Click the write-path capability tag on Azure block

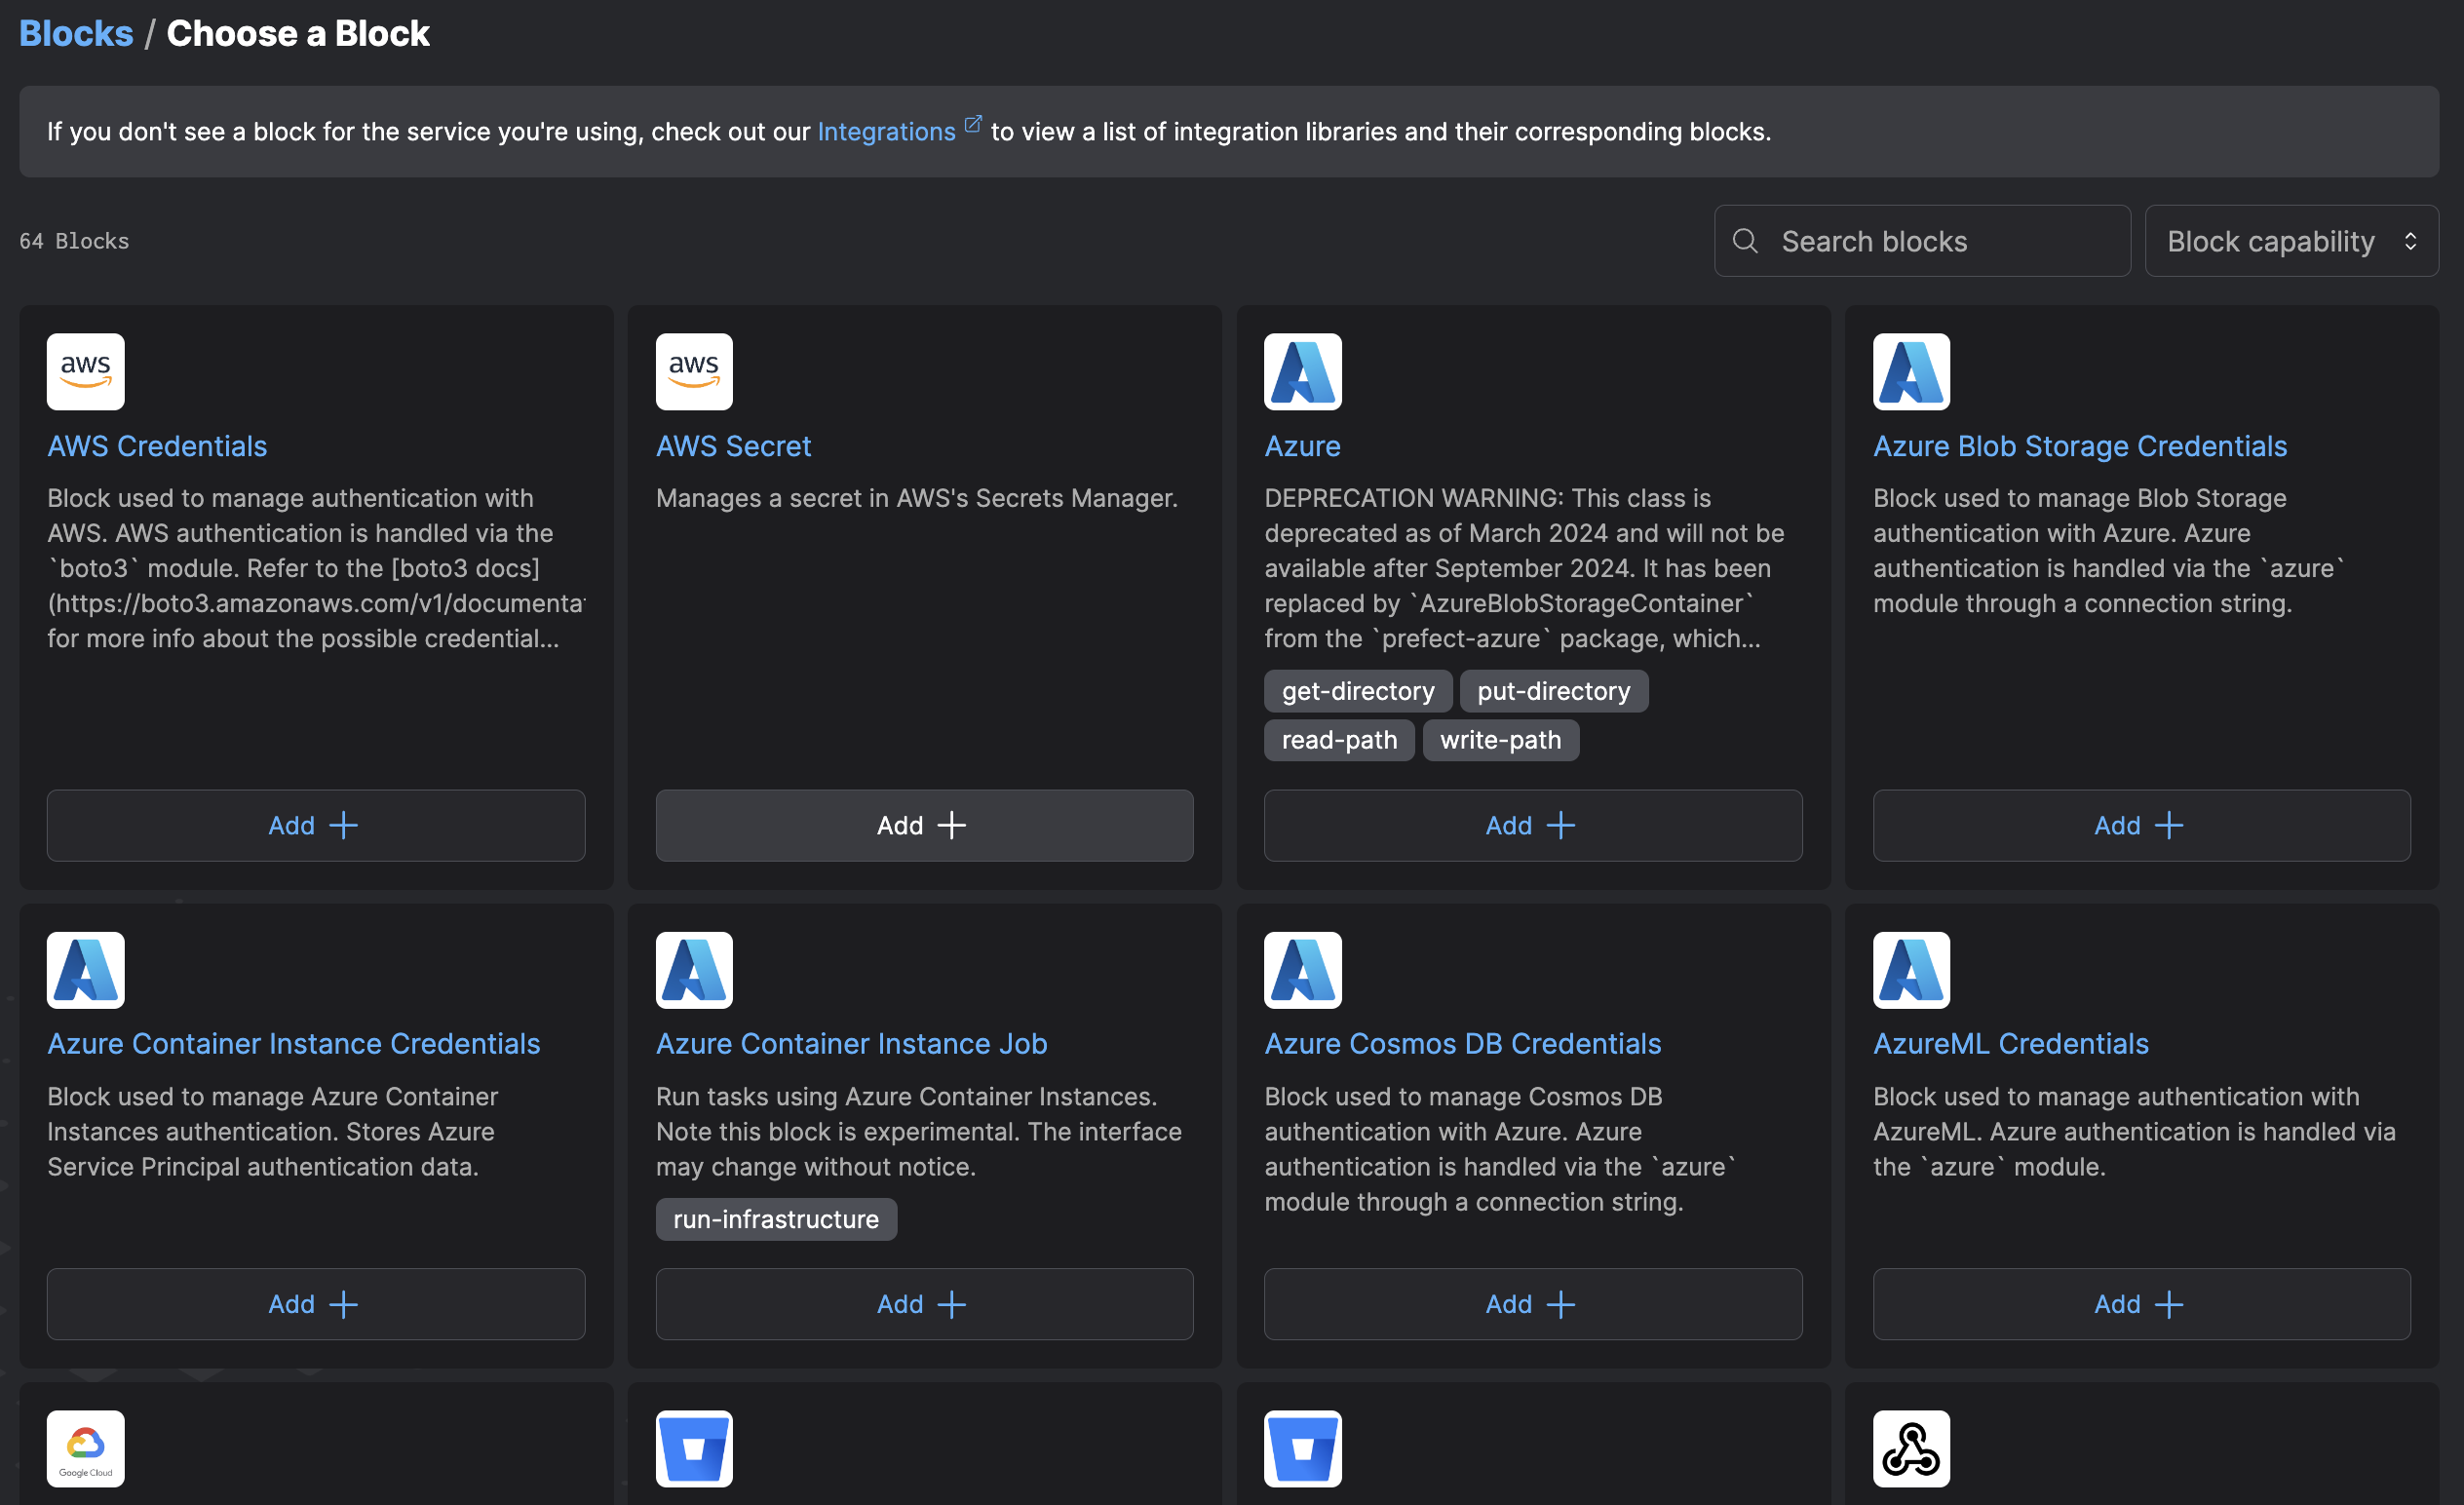coord(1501,739)
